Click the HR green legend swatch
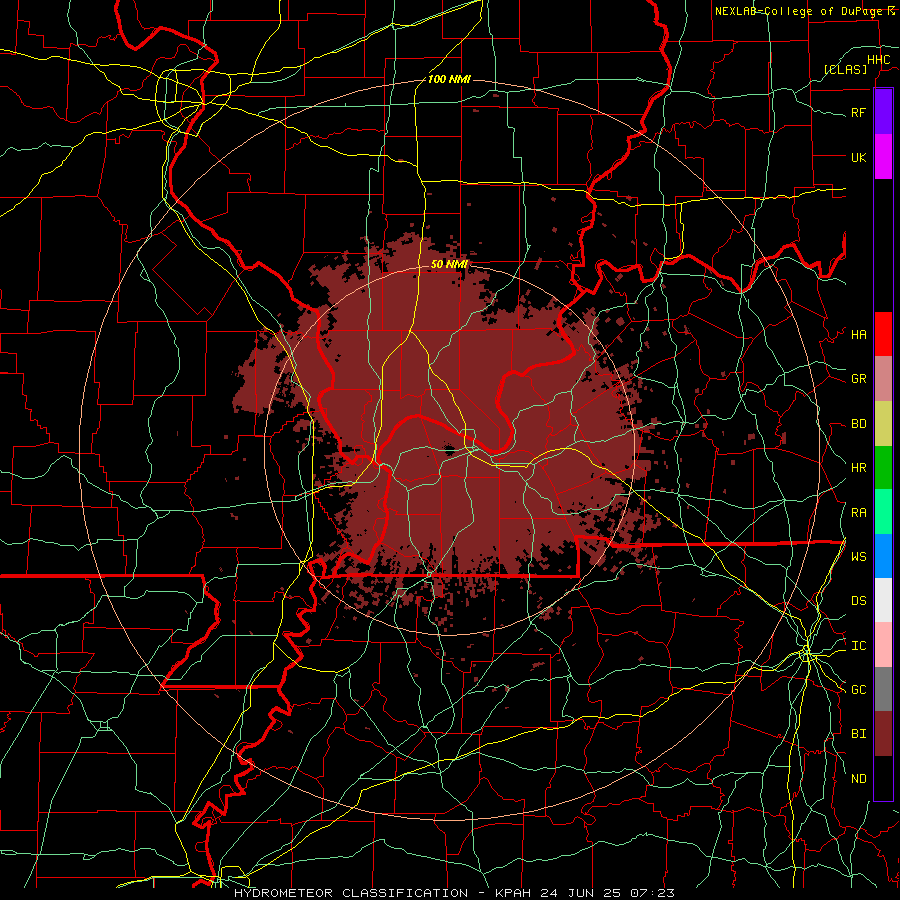The image size is (900, 900). pos(883,468)
